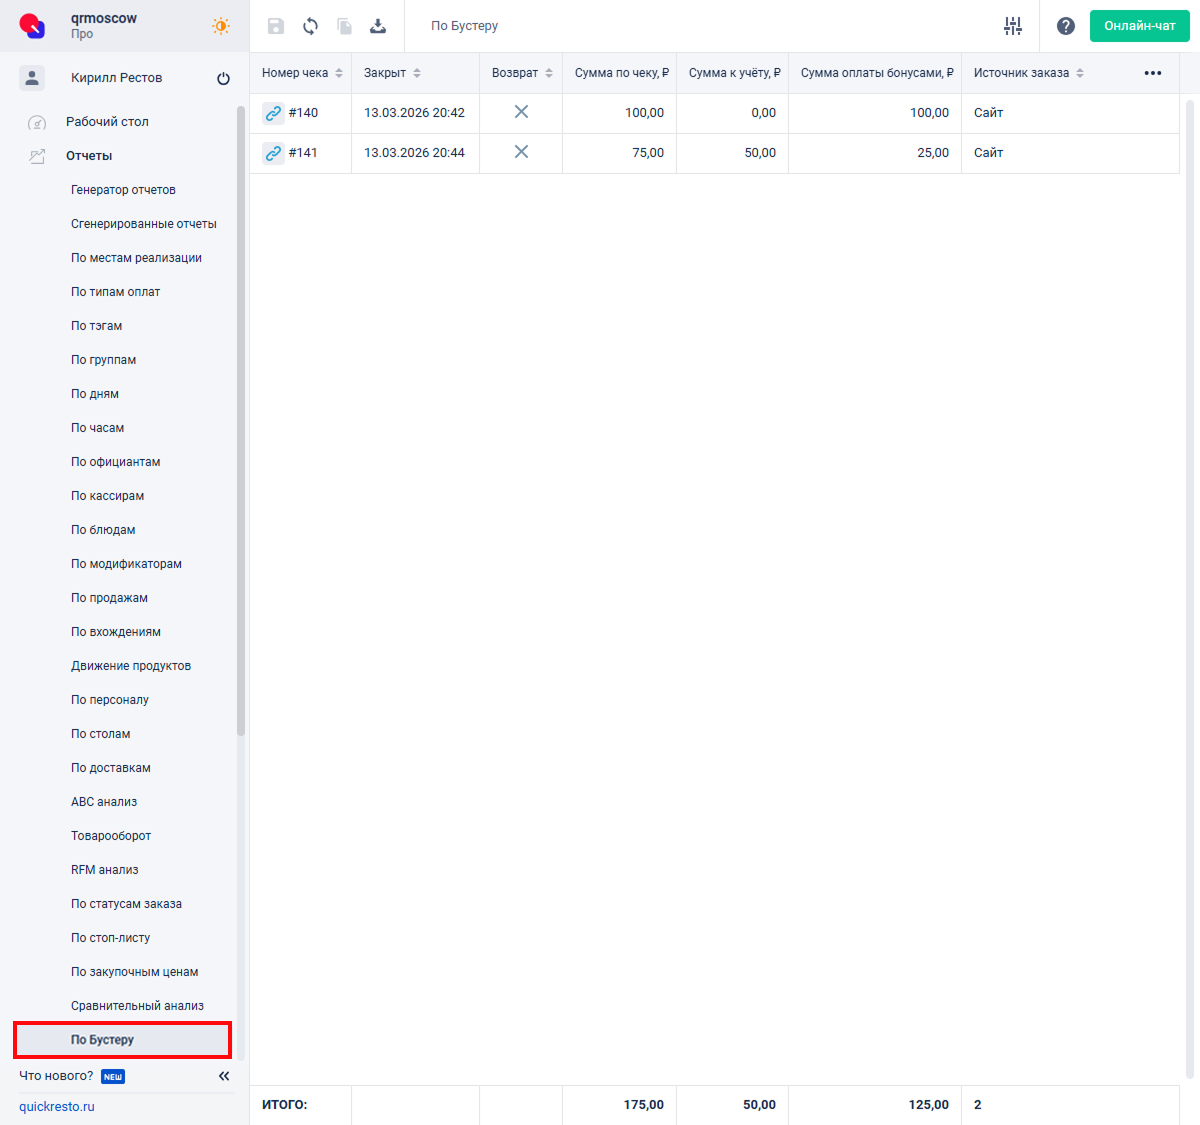Select the RFM анализ report
Screen dimensions: 1200x1125
click(104, 870)
